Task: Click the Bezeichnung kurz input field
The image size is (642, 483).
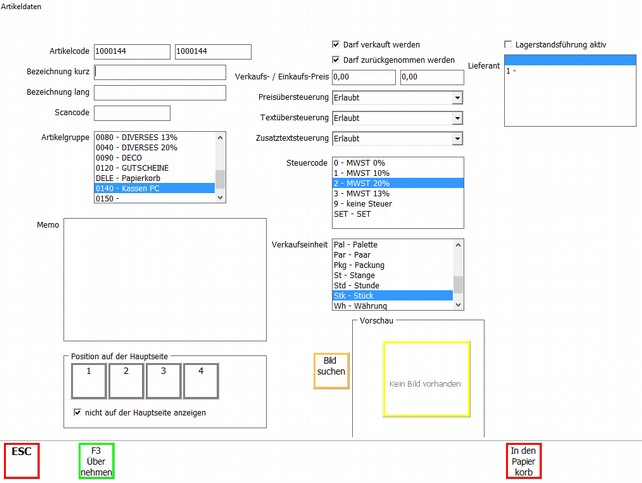Action: [x=159, y=72]
